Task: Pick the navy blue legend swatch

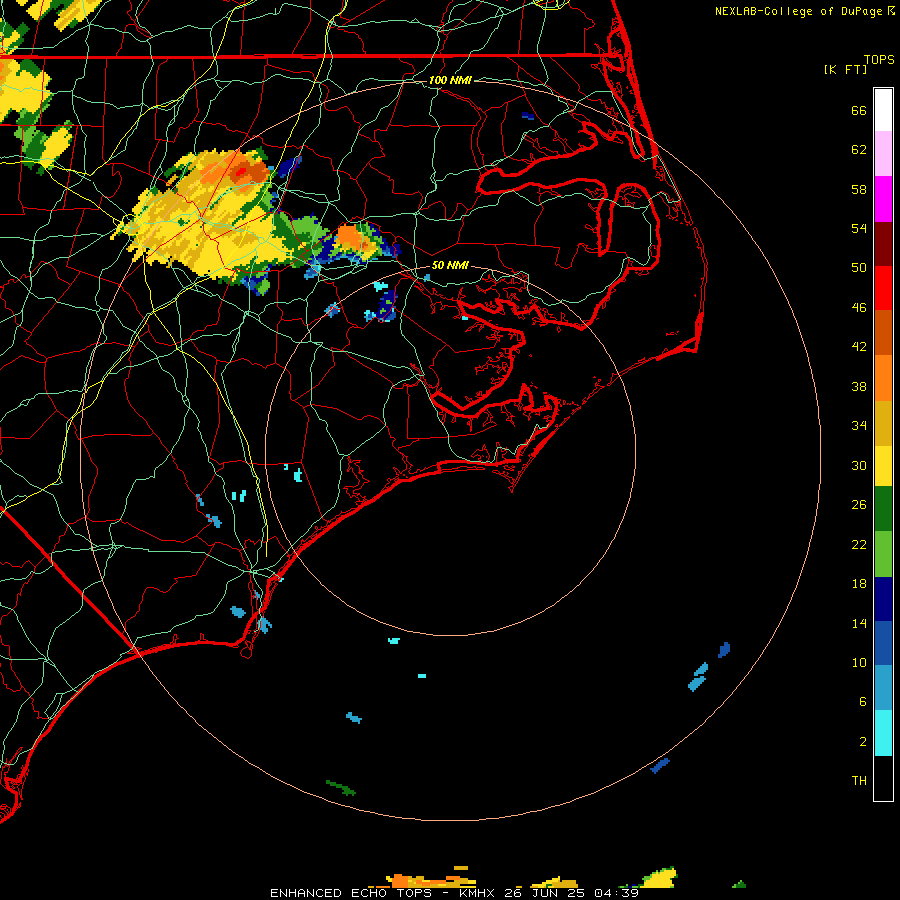Action: click(883, 599)
